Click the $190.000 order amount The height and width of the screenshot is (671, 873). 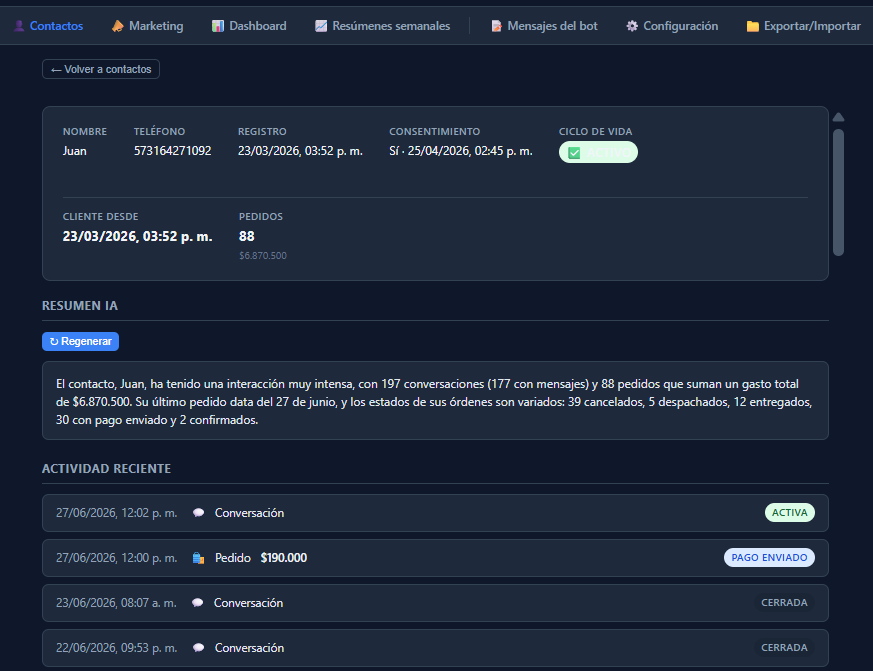tap(284, 558)
